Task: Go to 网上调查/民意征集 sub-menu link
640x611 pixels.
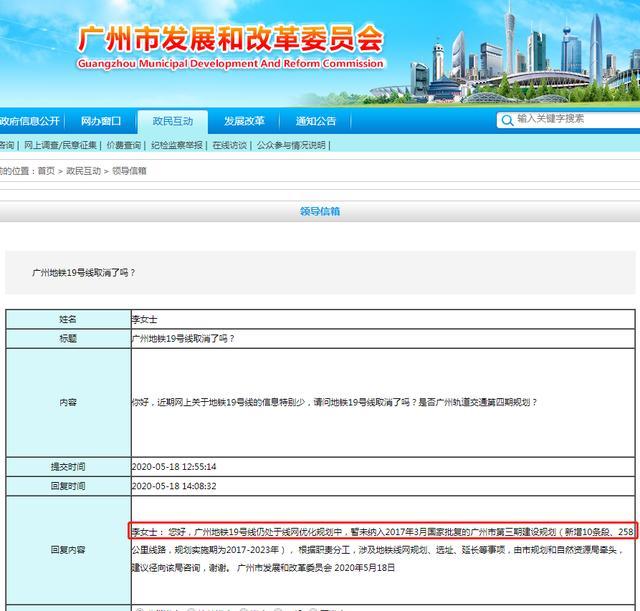Action: point(60,145)
